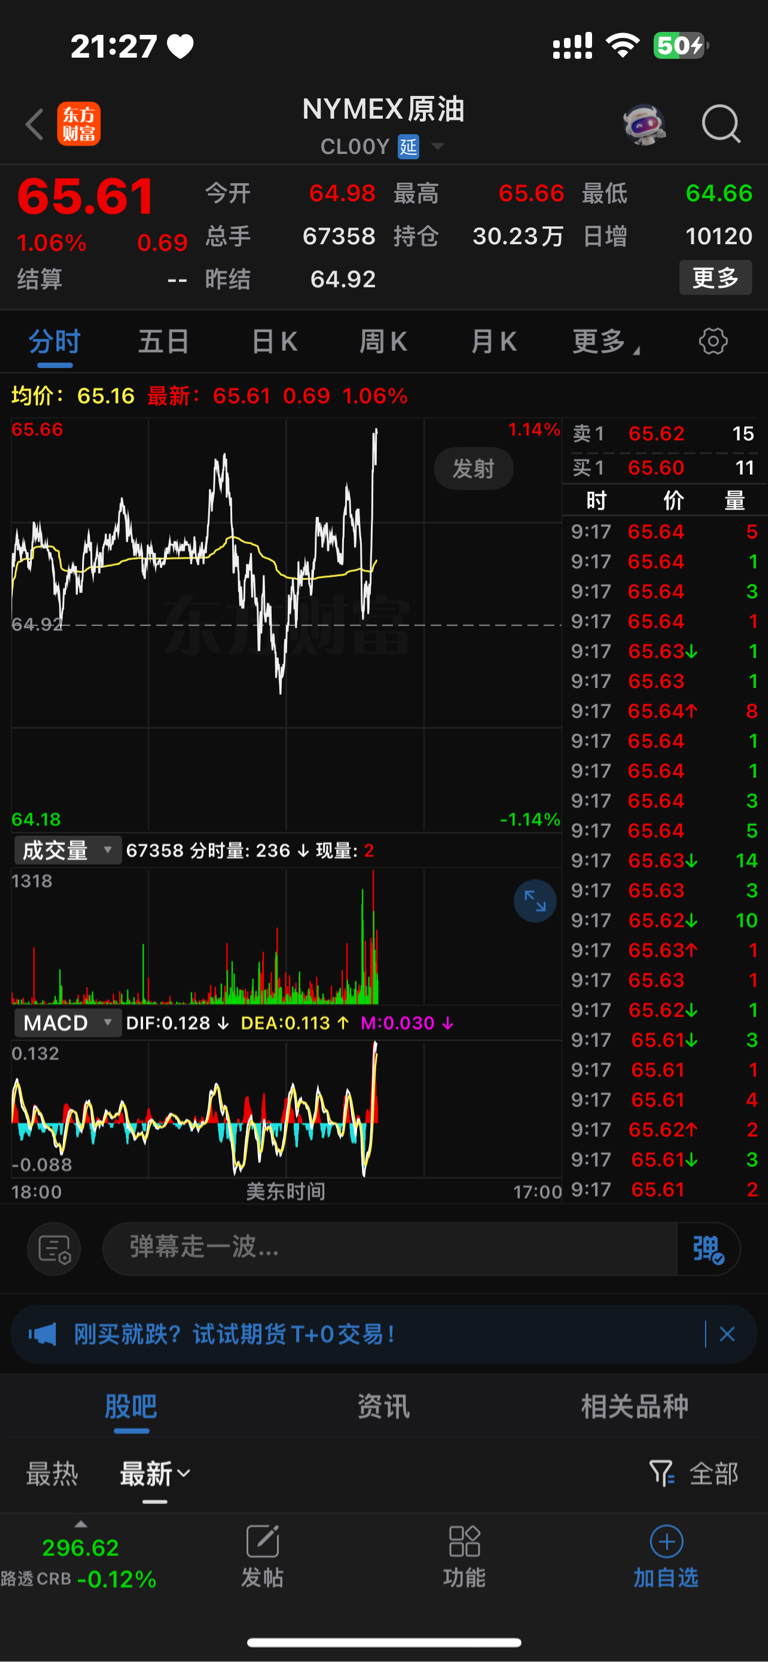Tap the 路透CRB index value 296.62
Viewport: 768px width, 1662px height.
[x=80, y=1548]
